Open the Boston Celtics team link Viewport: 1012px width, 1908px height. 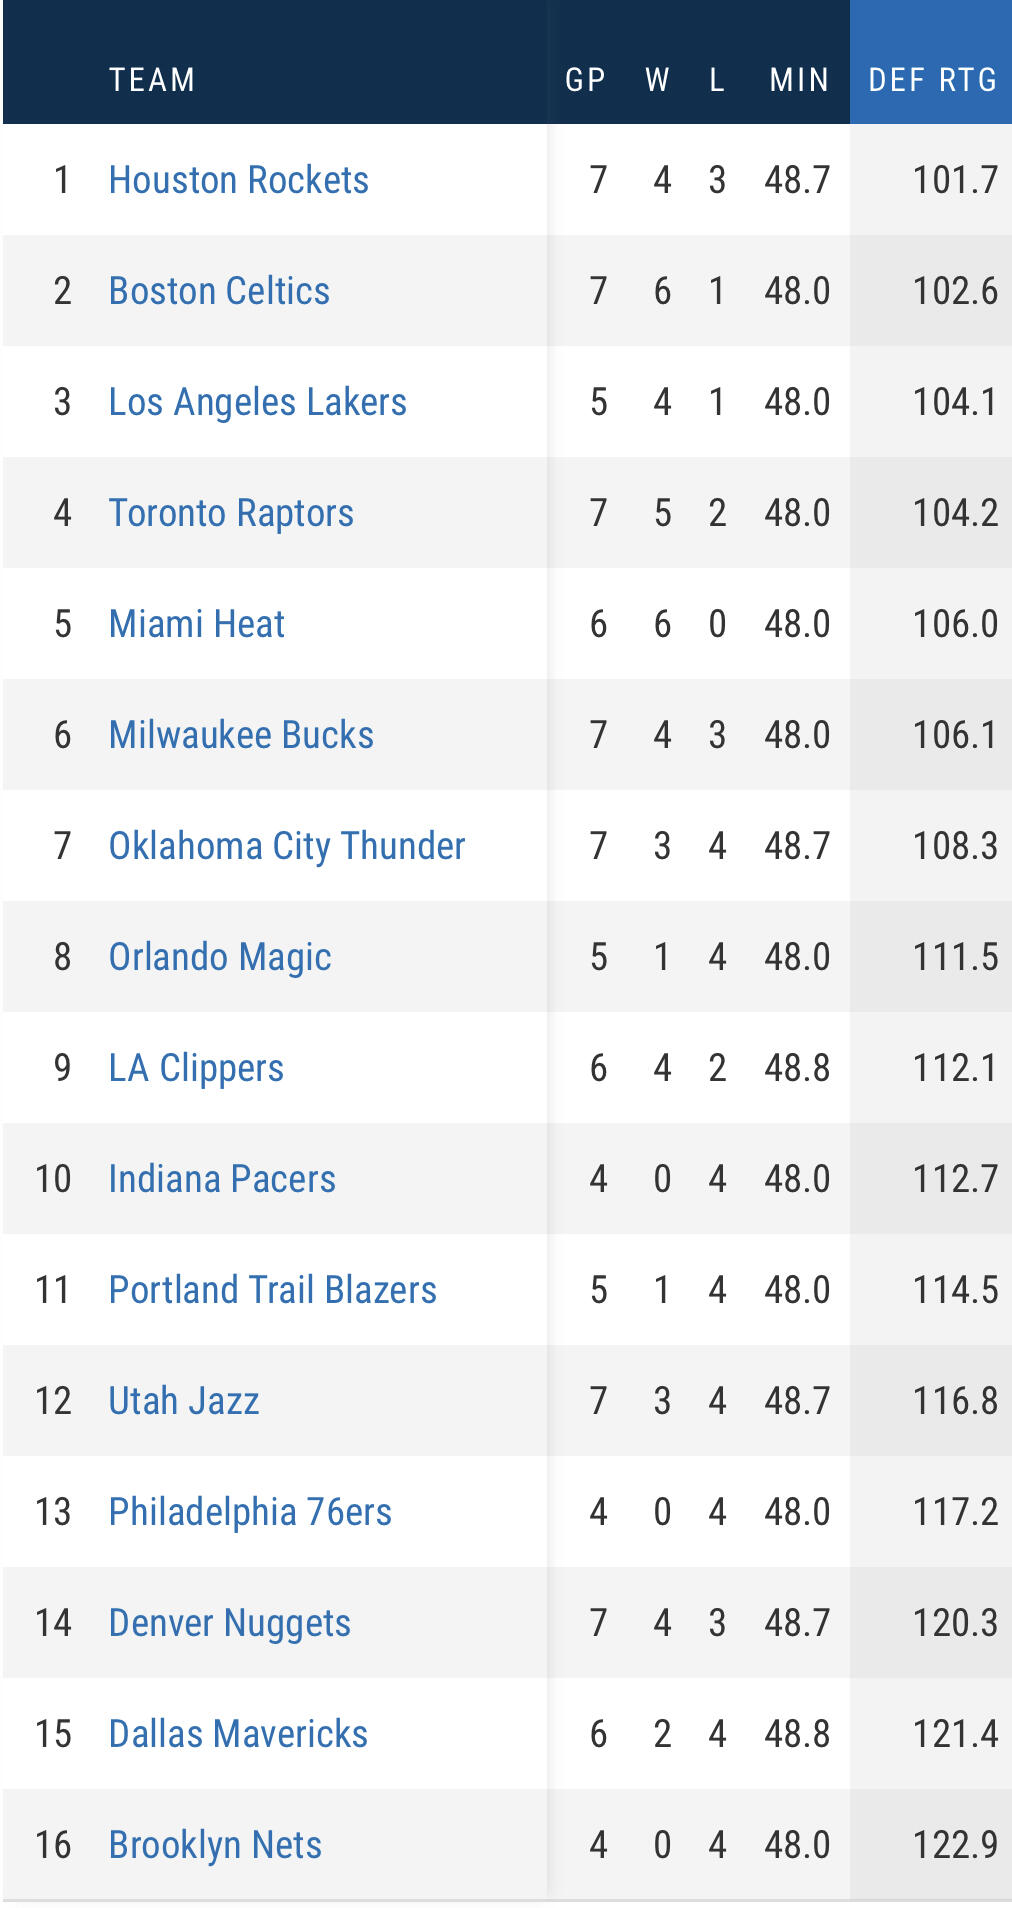219,291
